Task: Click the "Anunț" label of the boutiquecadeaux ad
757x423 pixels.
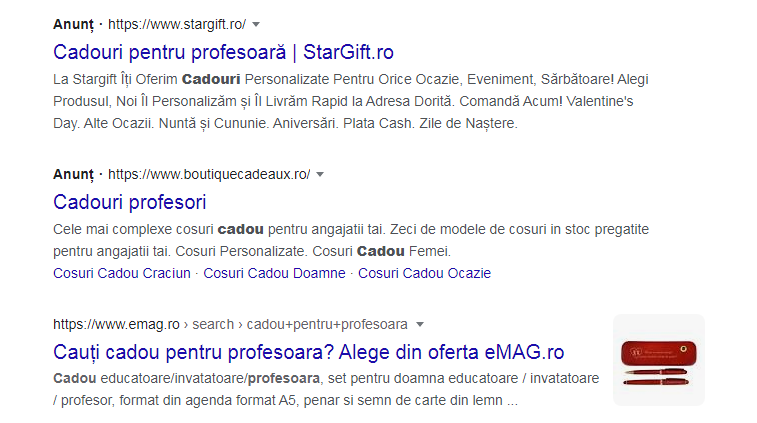Action: 73,175
